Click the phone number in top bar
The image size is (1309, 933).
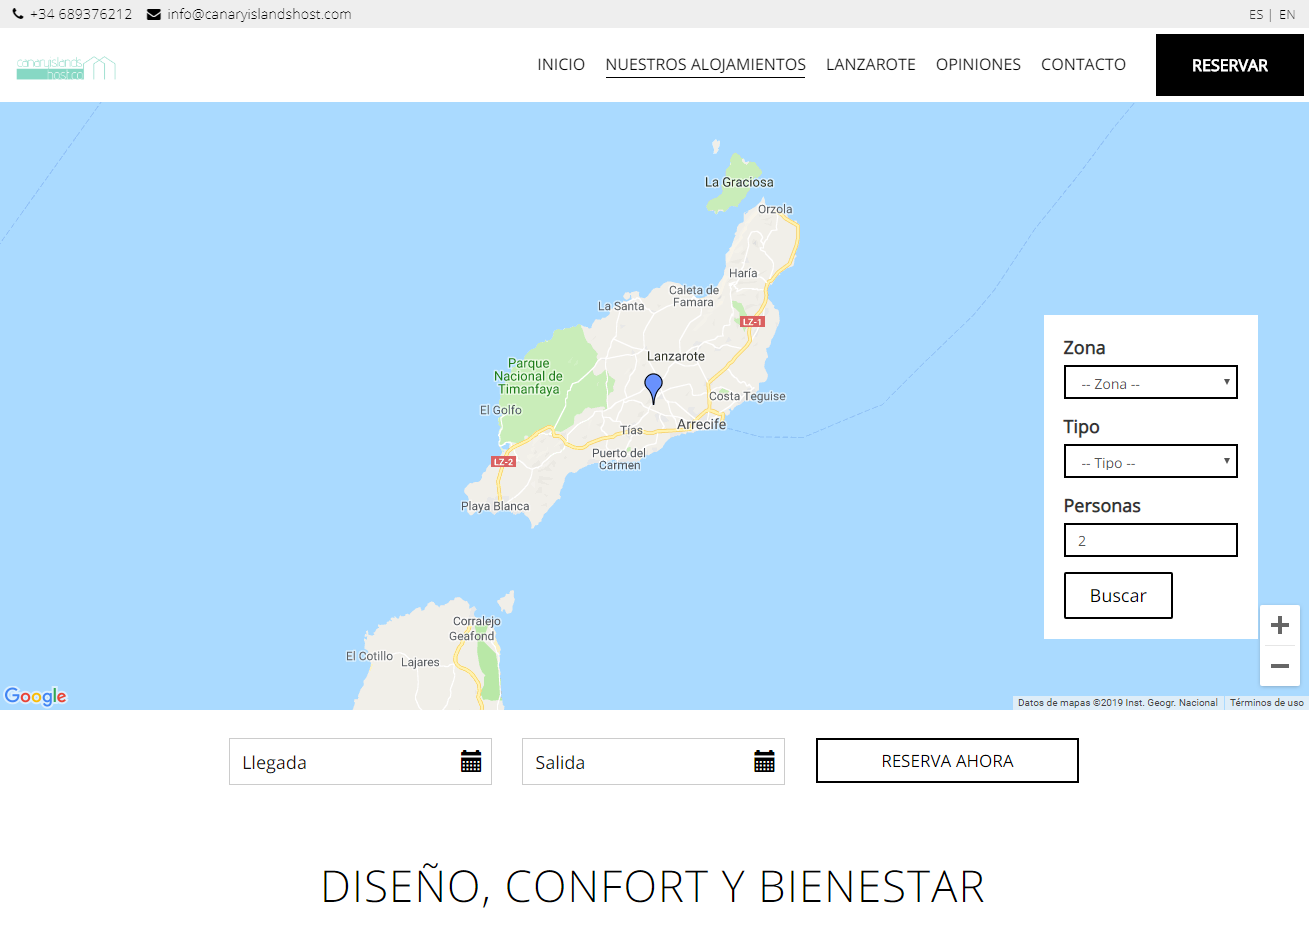[x=80, y=14]
